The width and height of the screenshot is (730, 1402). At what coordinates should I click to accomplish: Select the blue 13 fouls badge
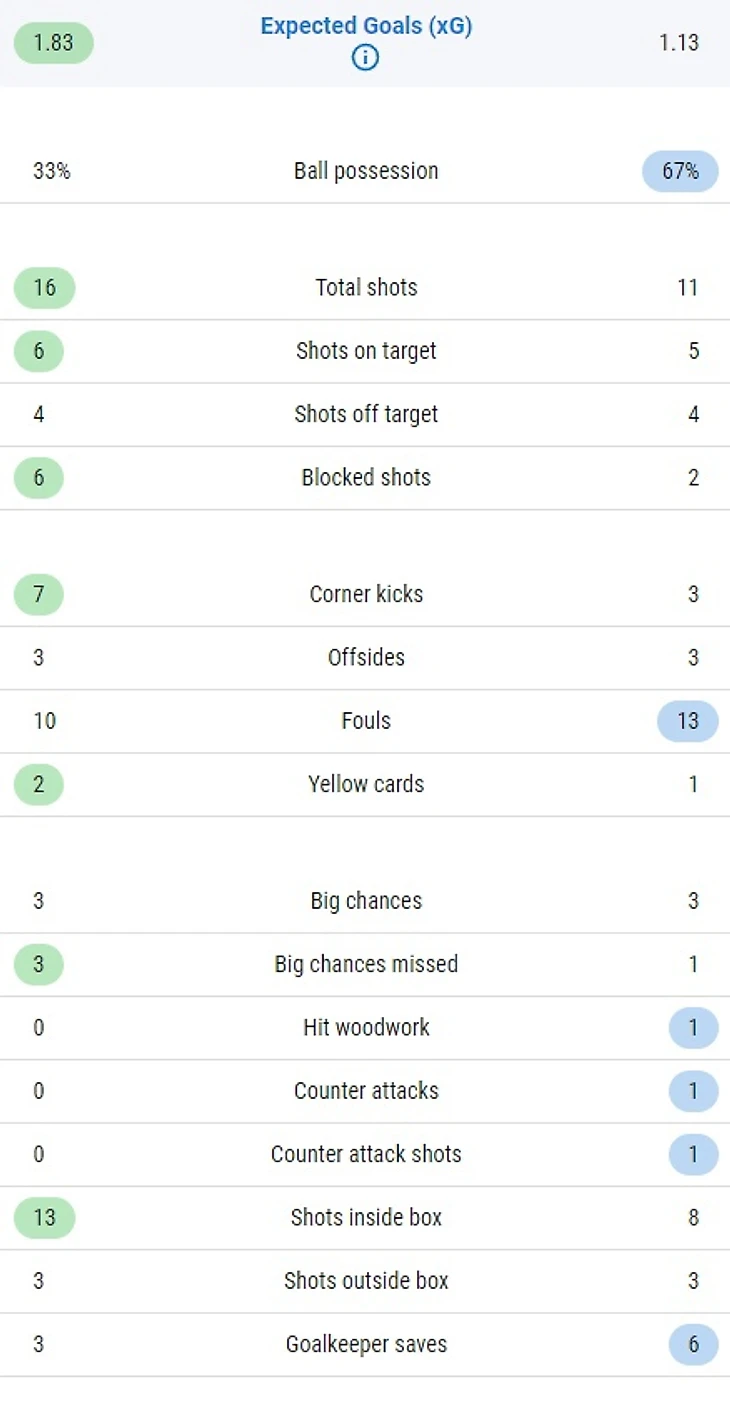pos(688,721)
